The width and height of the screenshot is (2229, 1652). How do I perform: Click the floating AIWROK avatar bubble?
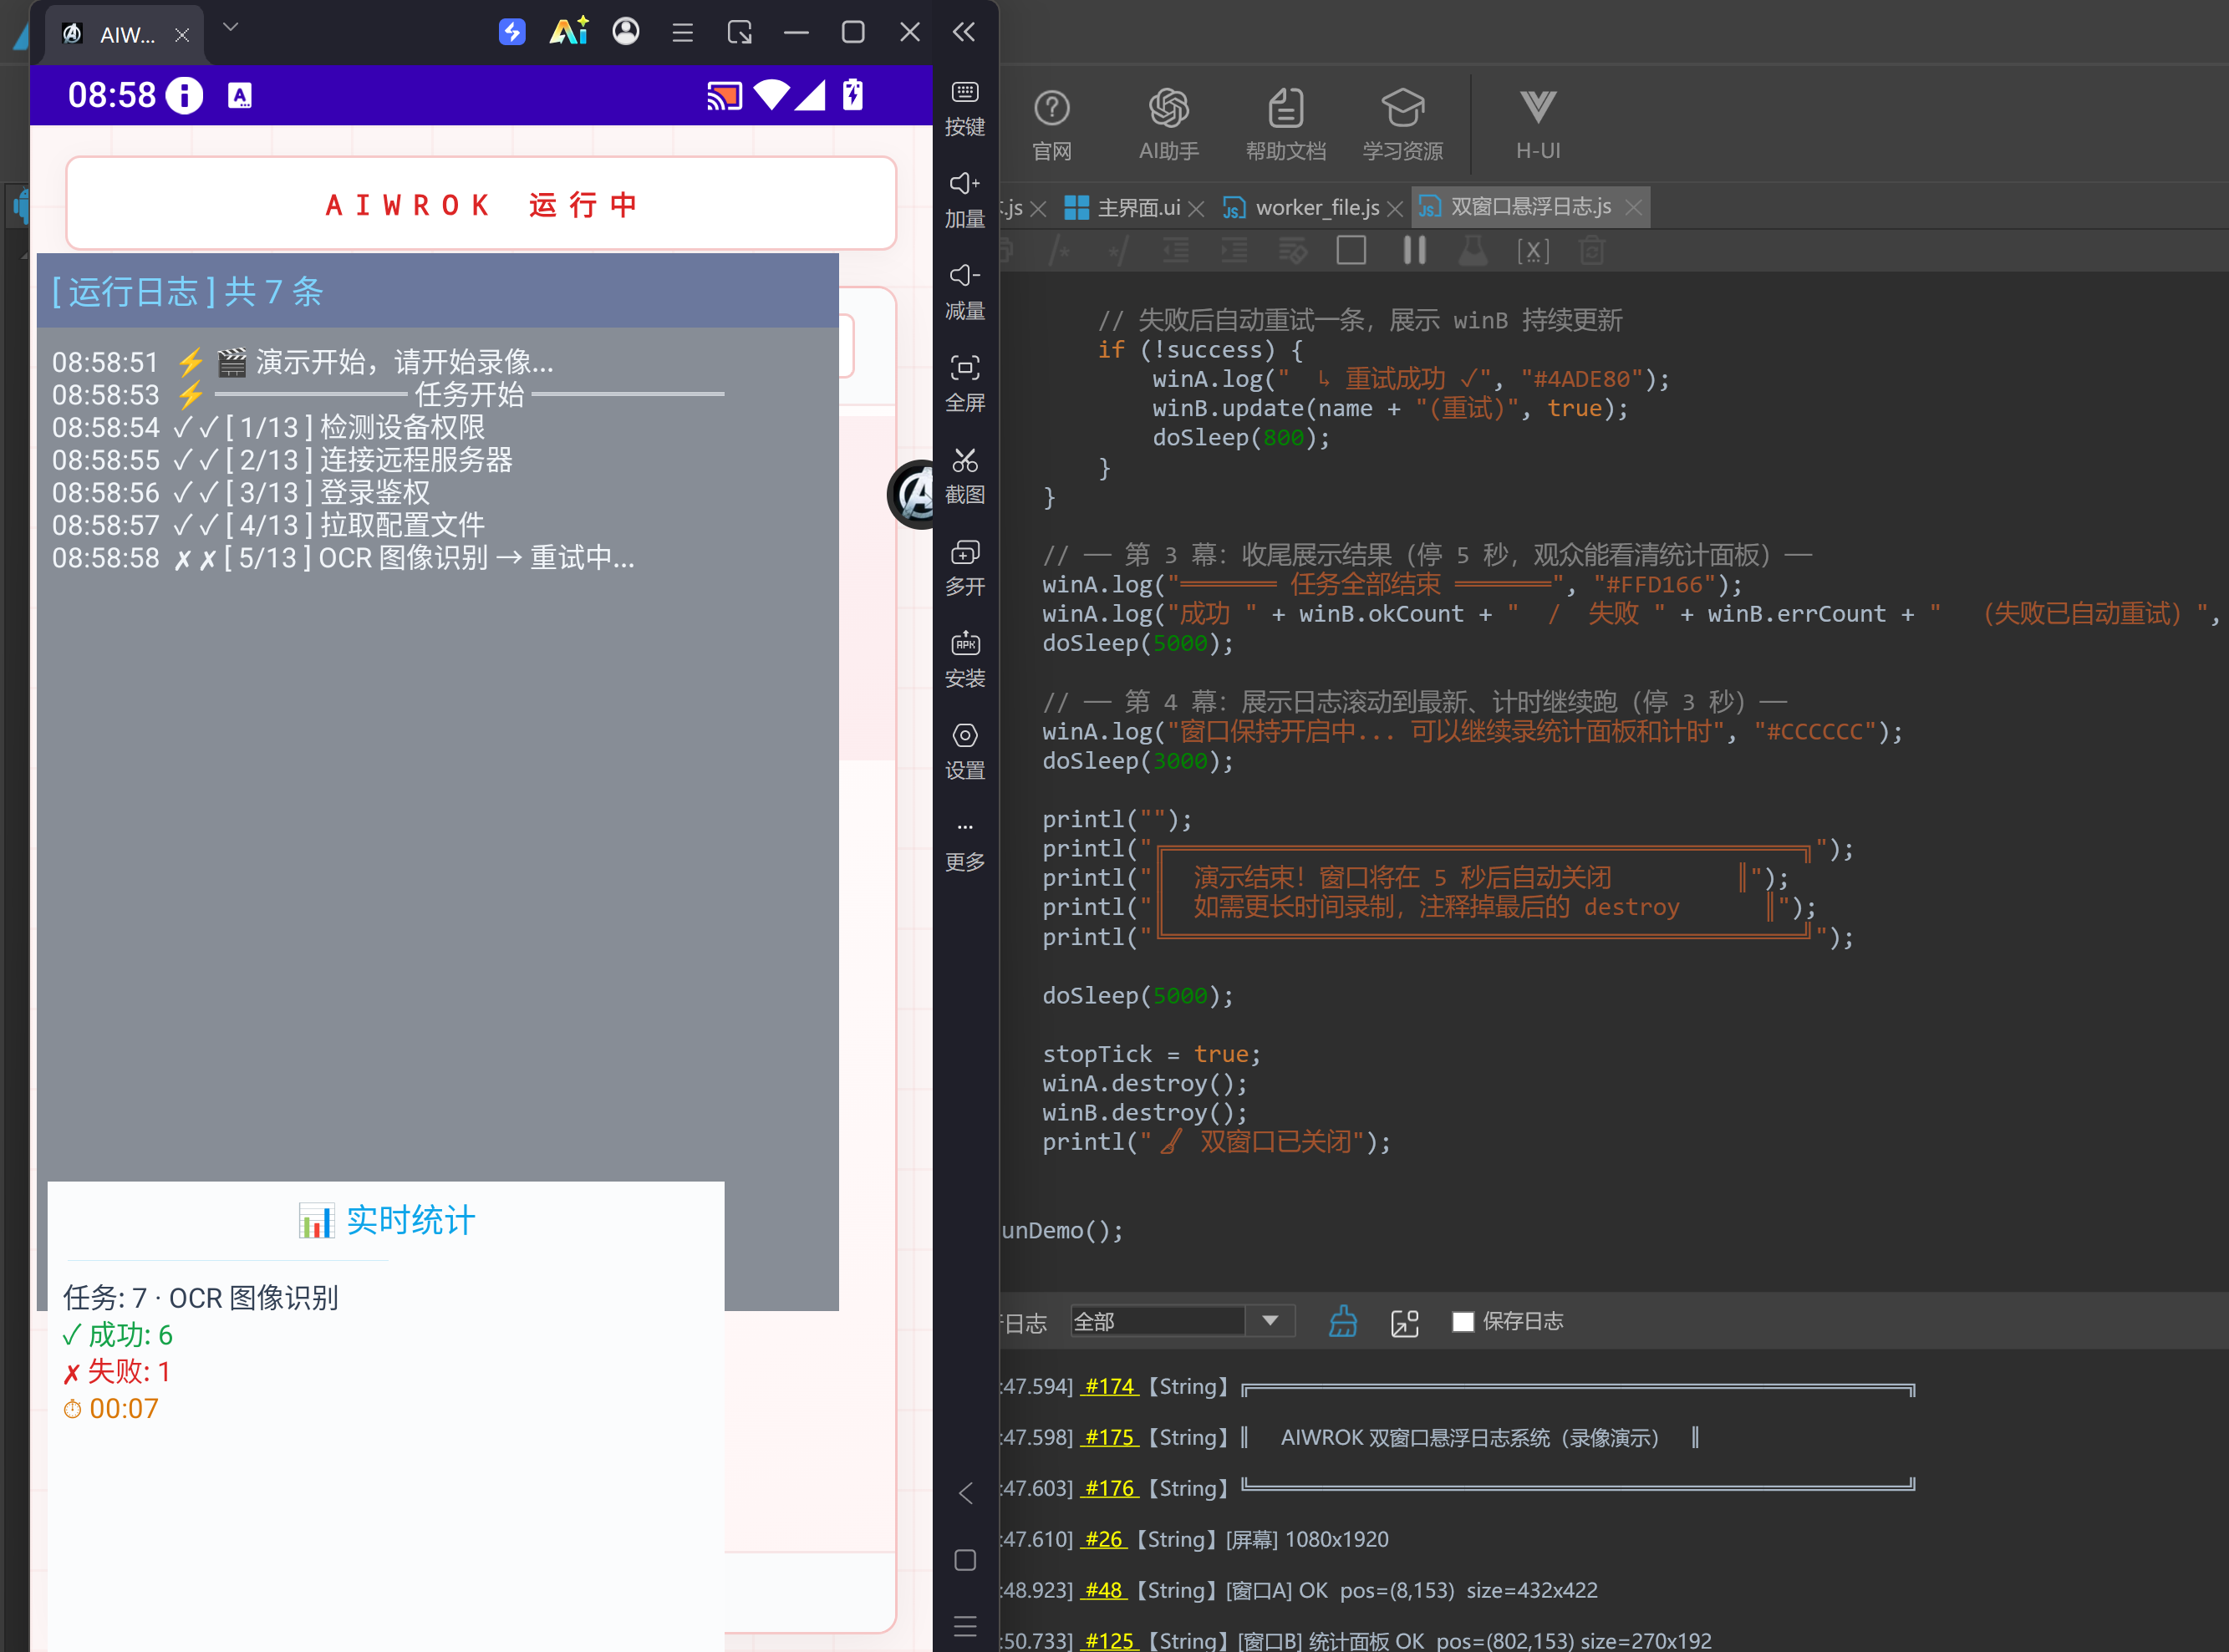[912, 493]
